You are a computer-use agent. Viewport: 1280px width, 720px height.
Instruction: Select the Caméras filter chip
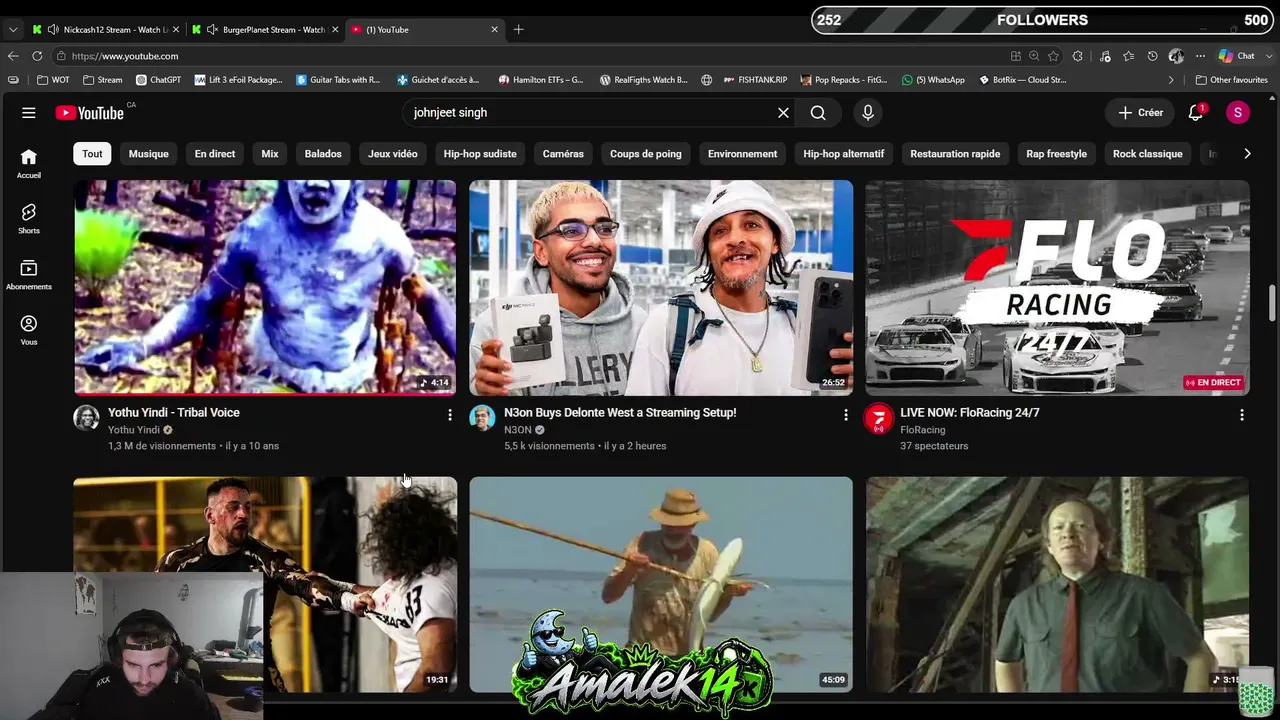click(x=563, y=154)
